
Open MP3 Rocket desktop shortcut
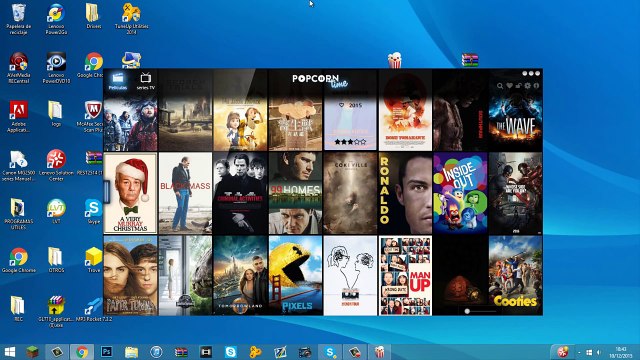pos(93,309)
